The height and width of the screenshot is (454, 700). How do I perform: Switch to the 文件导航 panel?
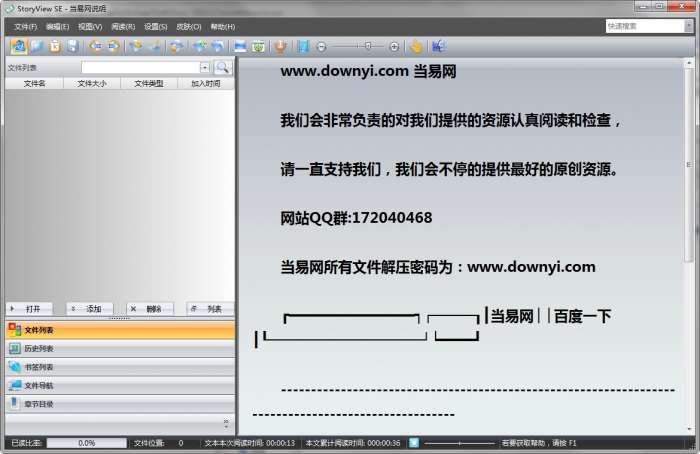pyautogui.click(x=120, y=385)
